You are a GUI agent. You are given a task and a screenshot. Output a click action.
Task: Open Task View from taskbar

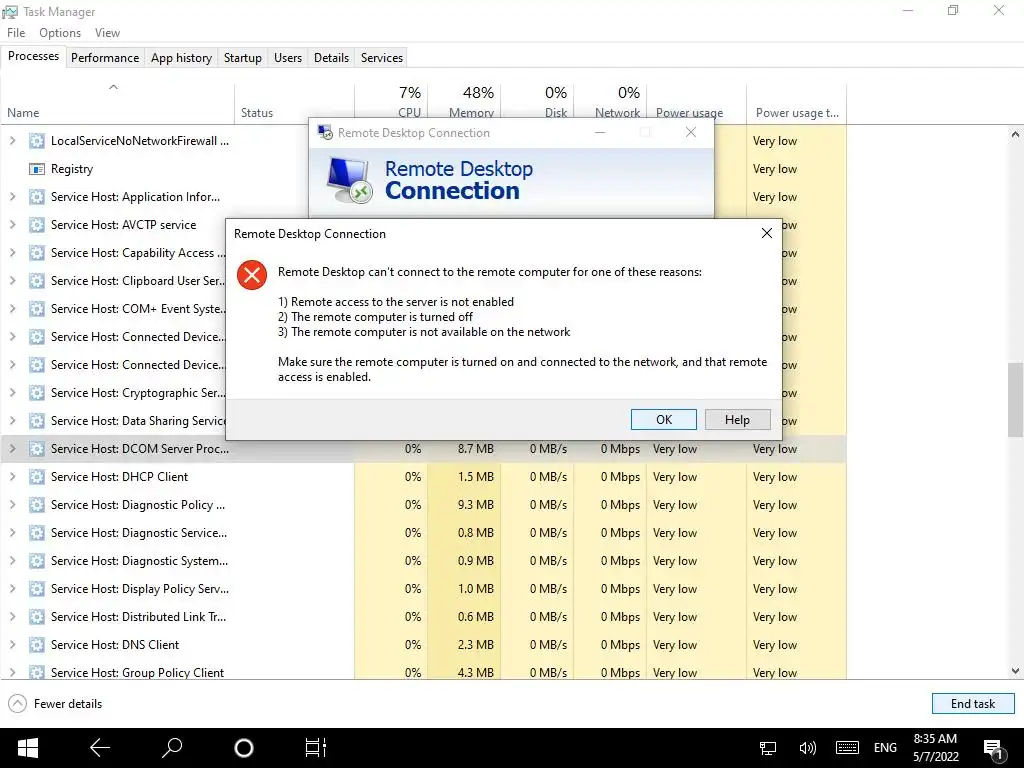click(315, 748)
